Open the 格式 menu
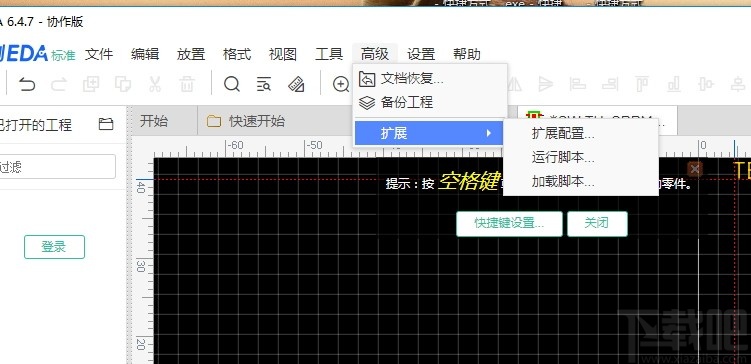 tap(237, 54)
